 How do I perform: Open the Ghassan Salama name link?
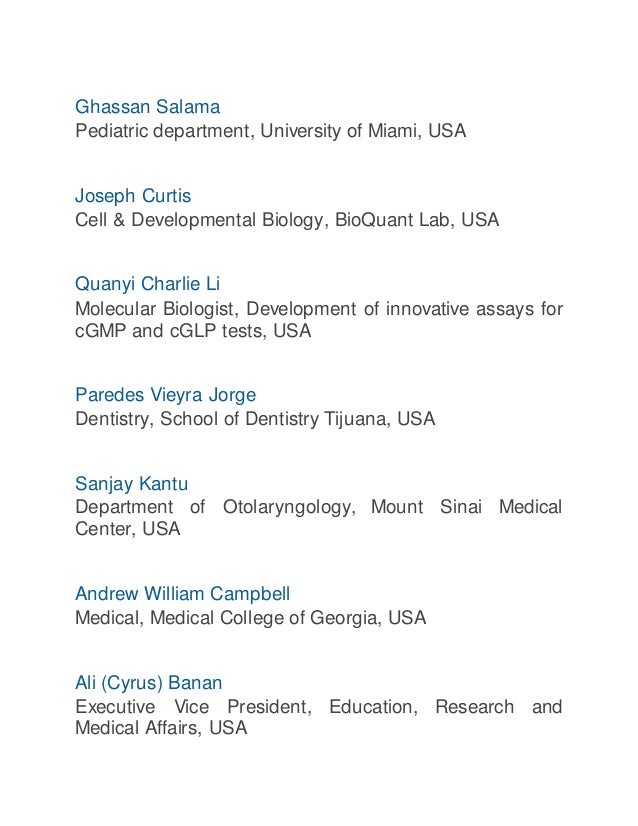[x=148, y=107]
